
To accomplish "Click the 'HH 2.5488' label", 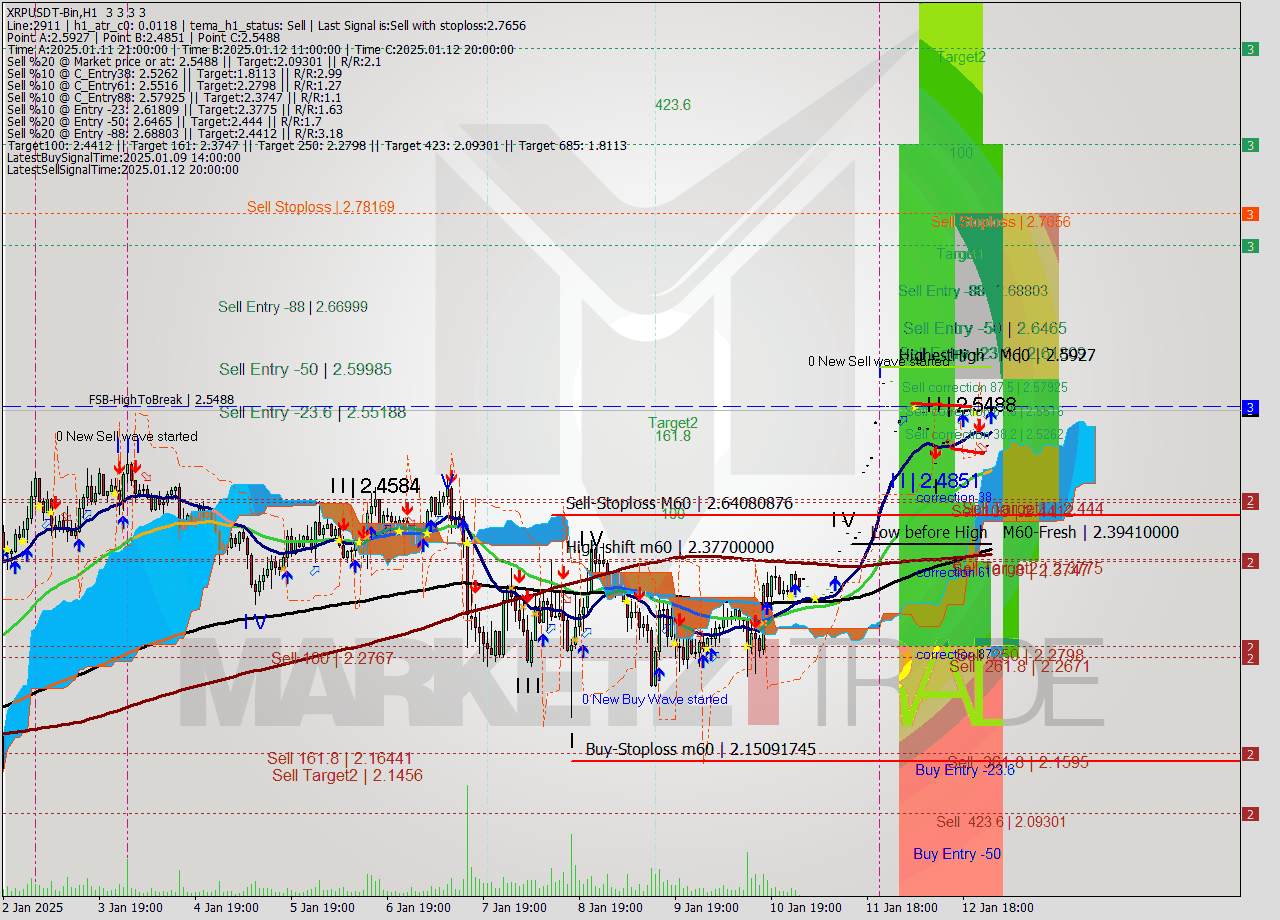I will 970,405.
